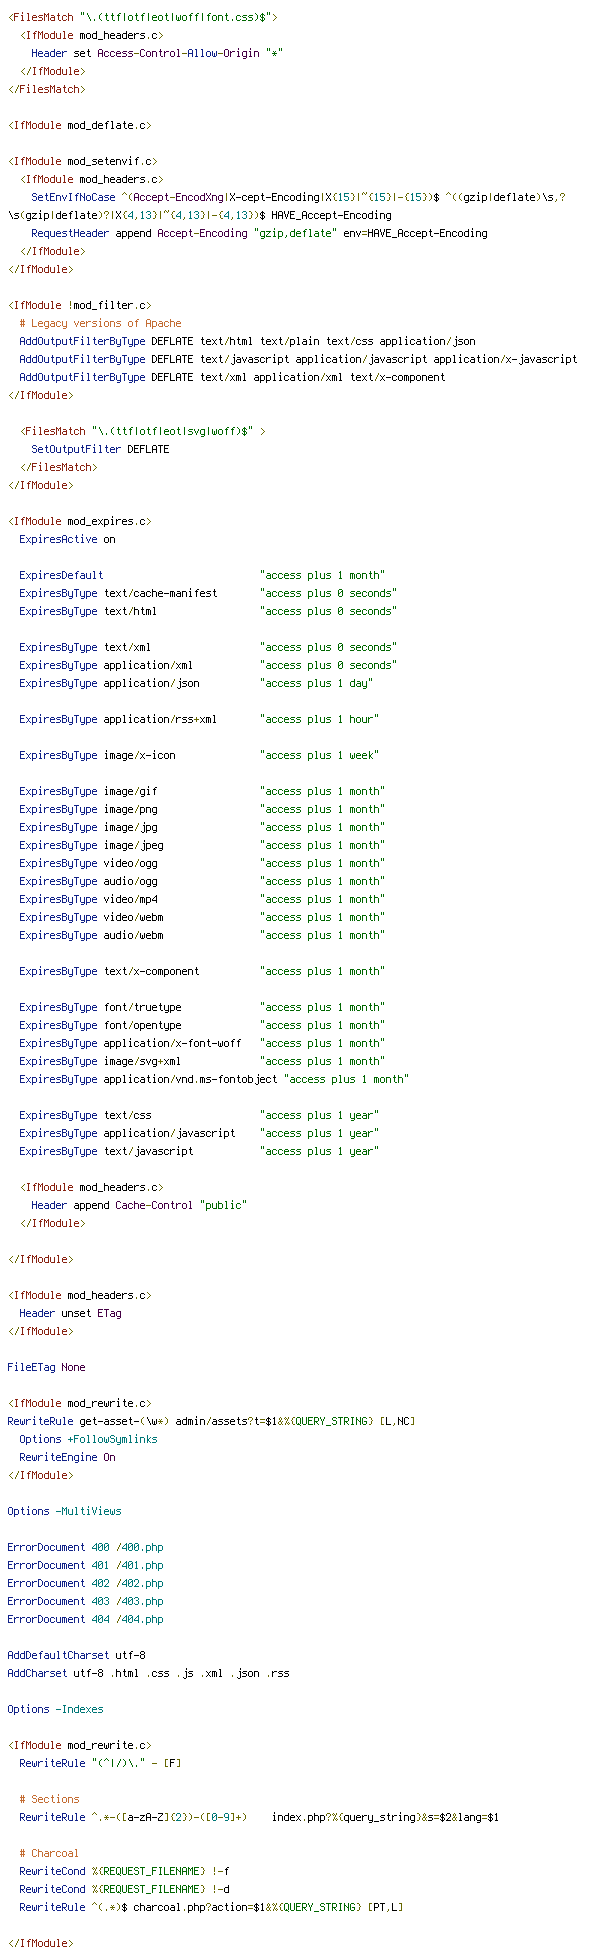Select the FileETag None directive
The height and width of the screenshot is (1960, 600).
coord(46,1367)
